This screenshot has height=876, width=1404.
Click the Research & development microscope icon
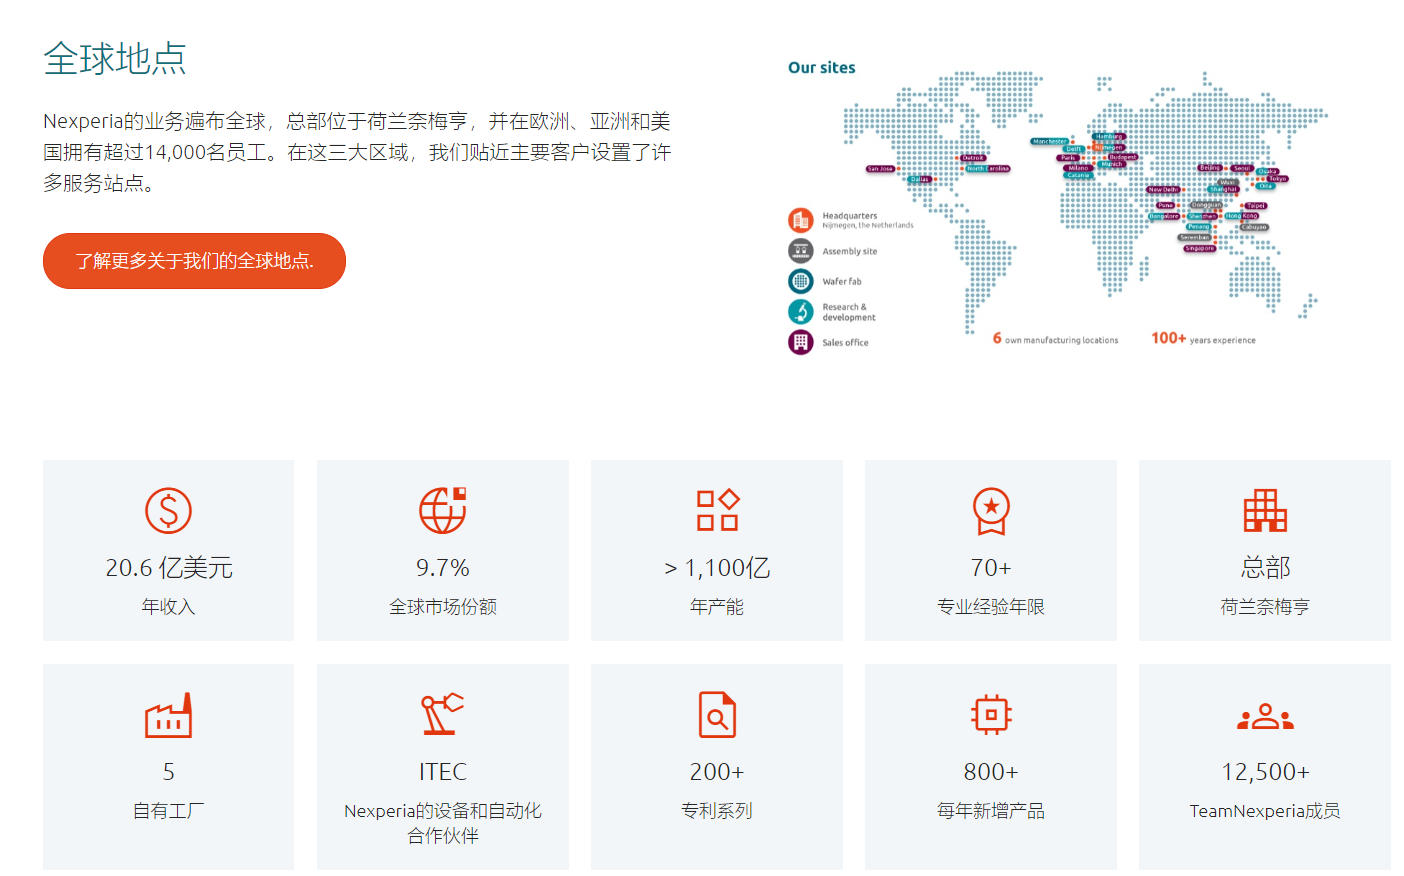799,311
